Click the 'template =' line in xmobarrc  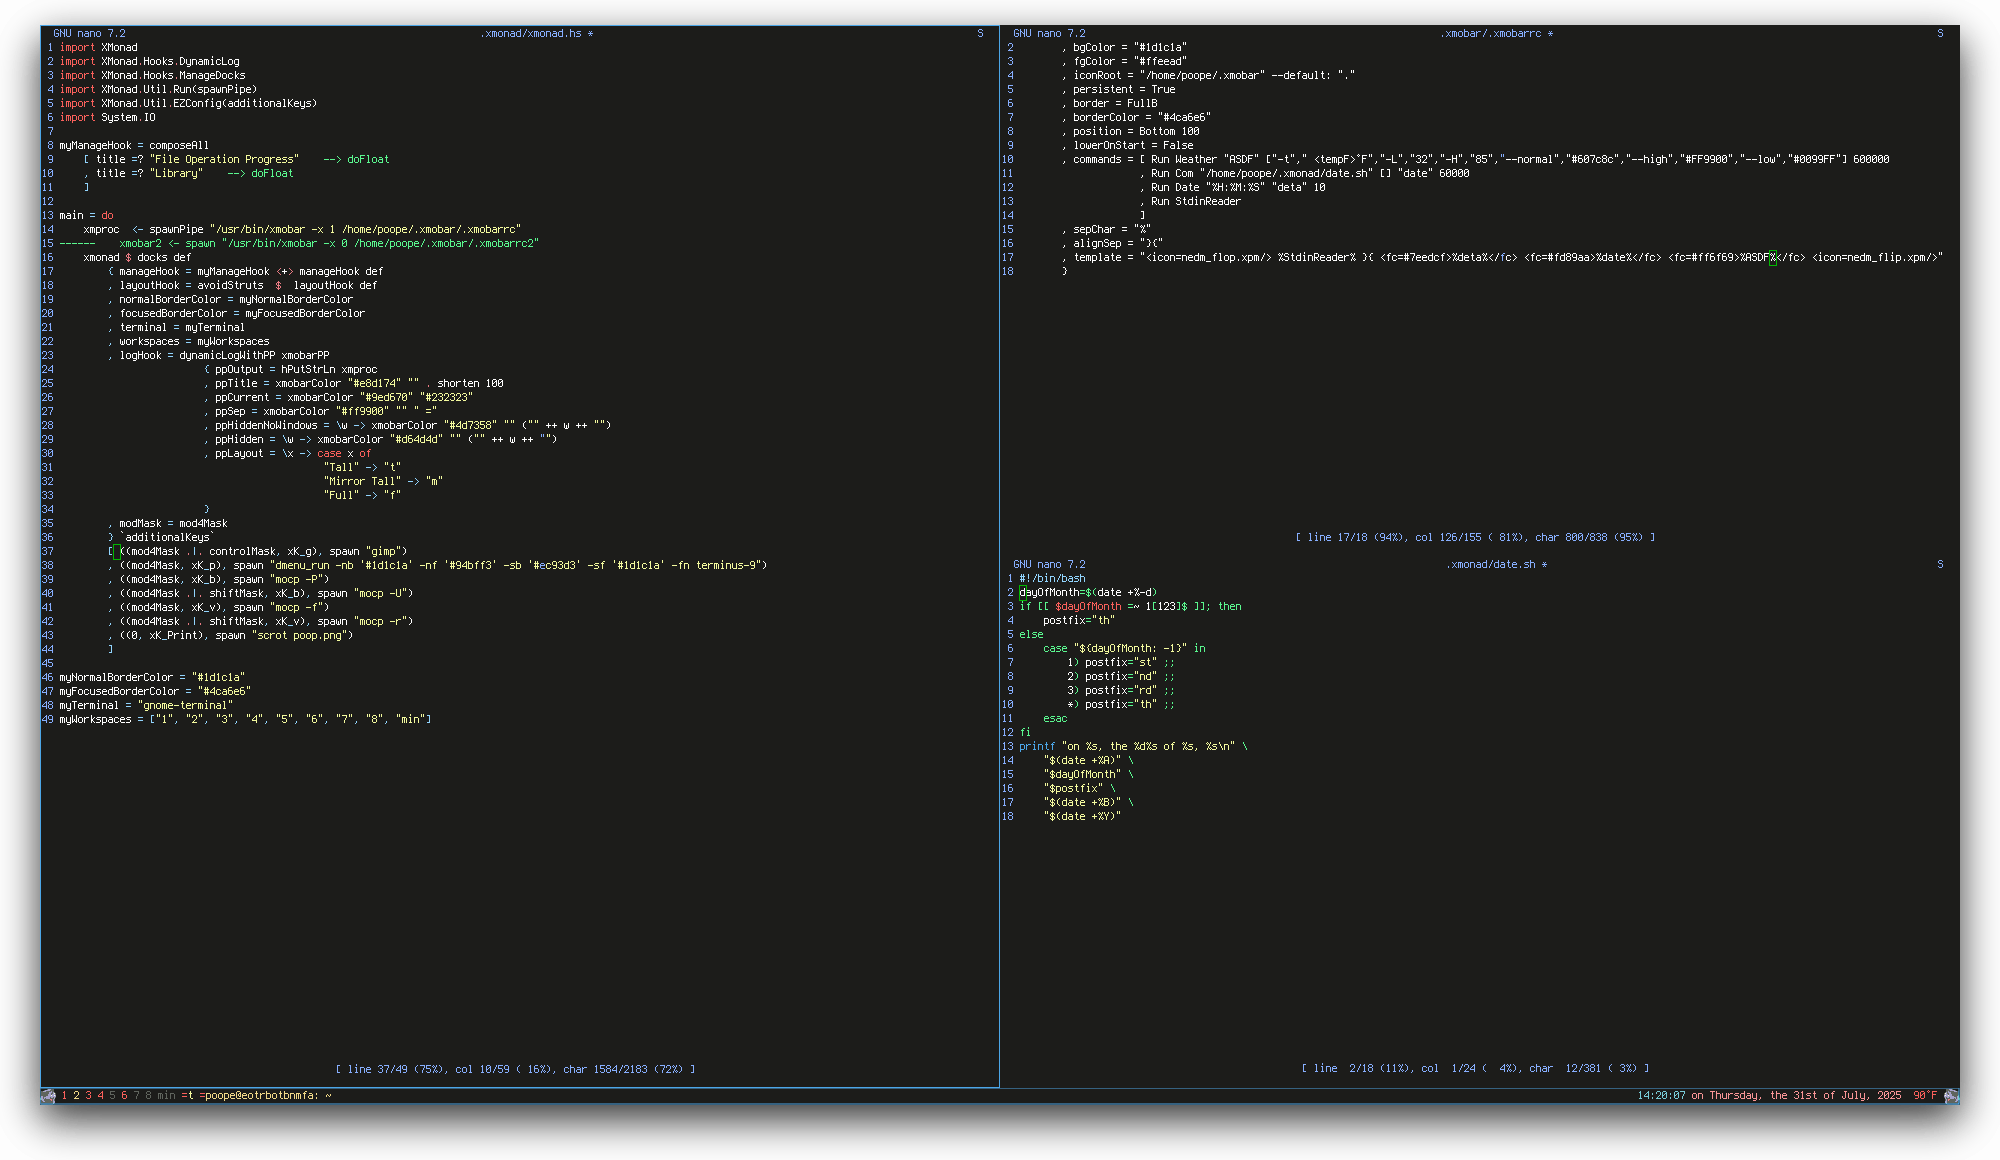tap(1502, 258)
